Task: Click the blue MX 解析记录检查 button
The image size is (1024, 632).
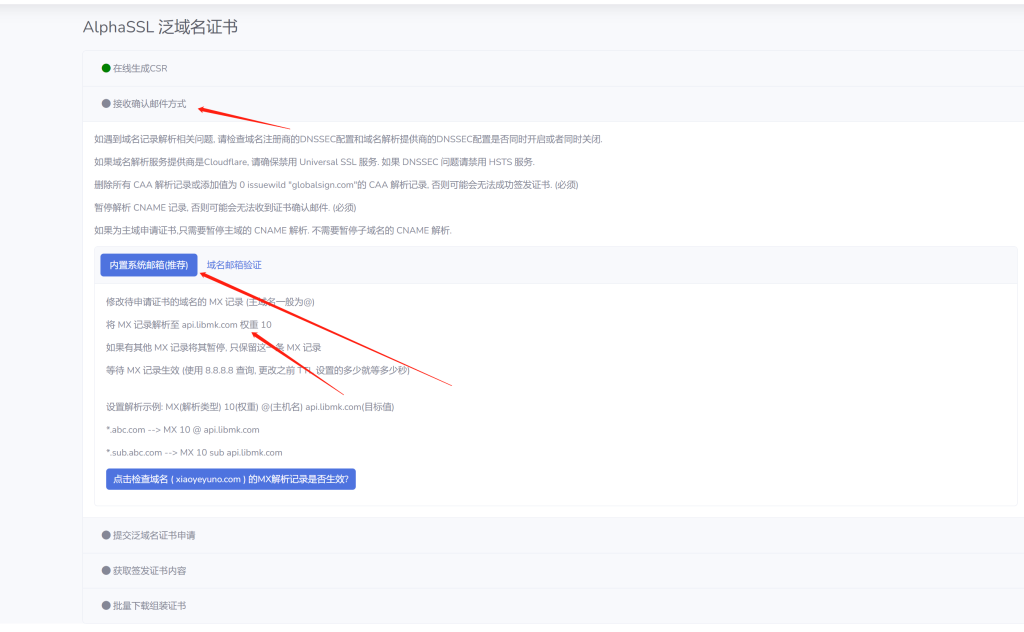Action: click(x=231, y=479)
